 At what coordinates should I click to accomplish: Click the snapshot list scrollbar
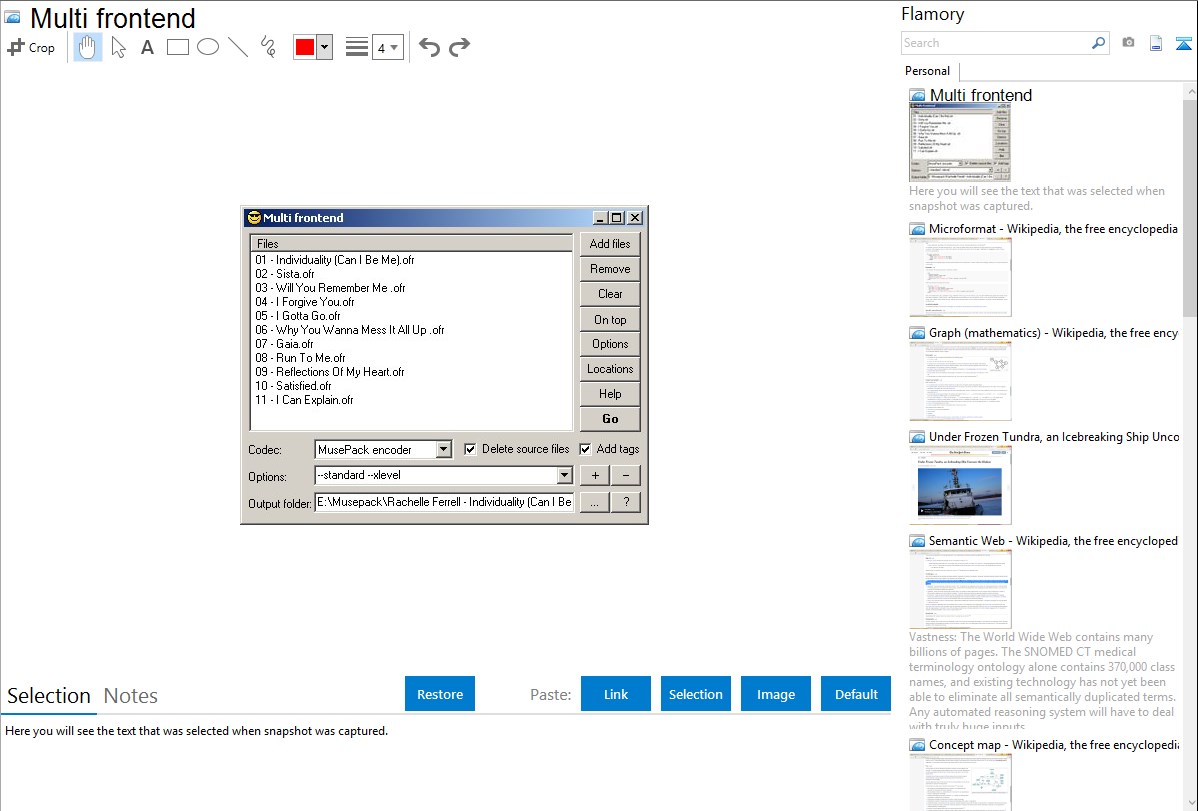pyautogui.click(x=1190, y=206)
